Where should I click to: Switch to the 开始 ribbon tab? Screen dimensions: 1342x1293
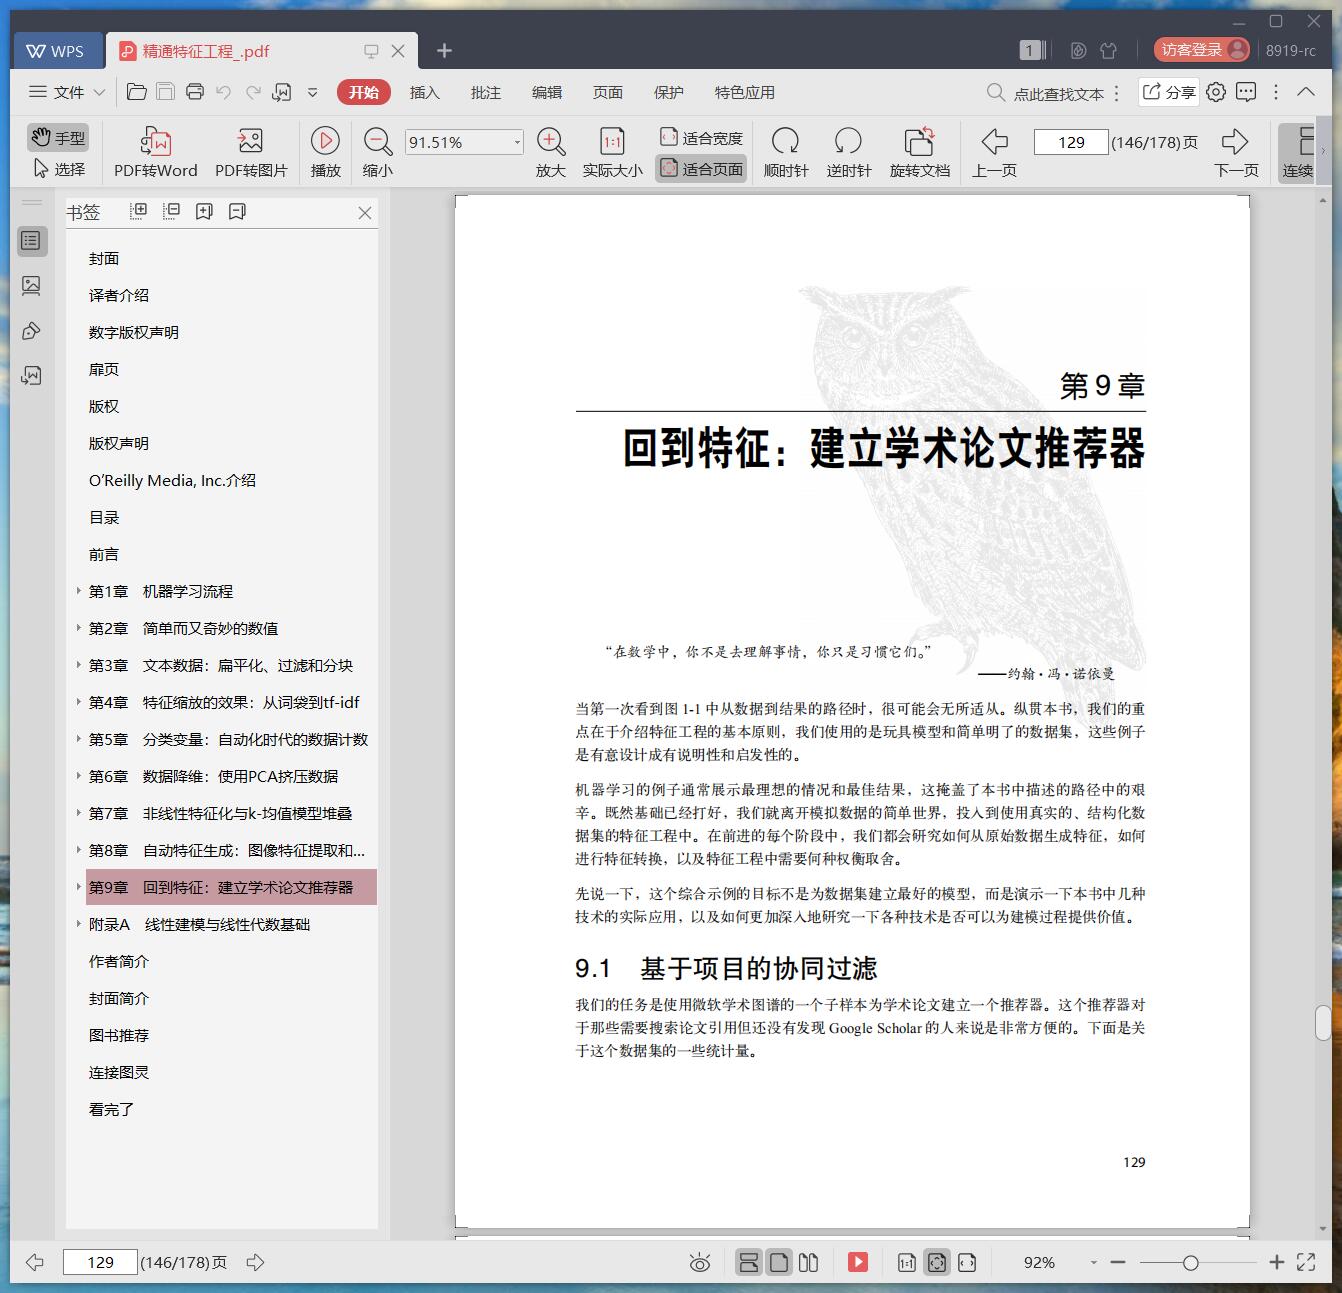coord(364,92)
